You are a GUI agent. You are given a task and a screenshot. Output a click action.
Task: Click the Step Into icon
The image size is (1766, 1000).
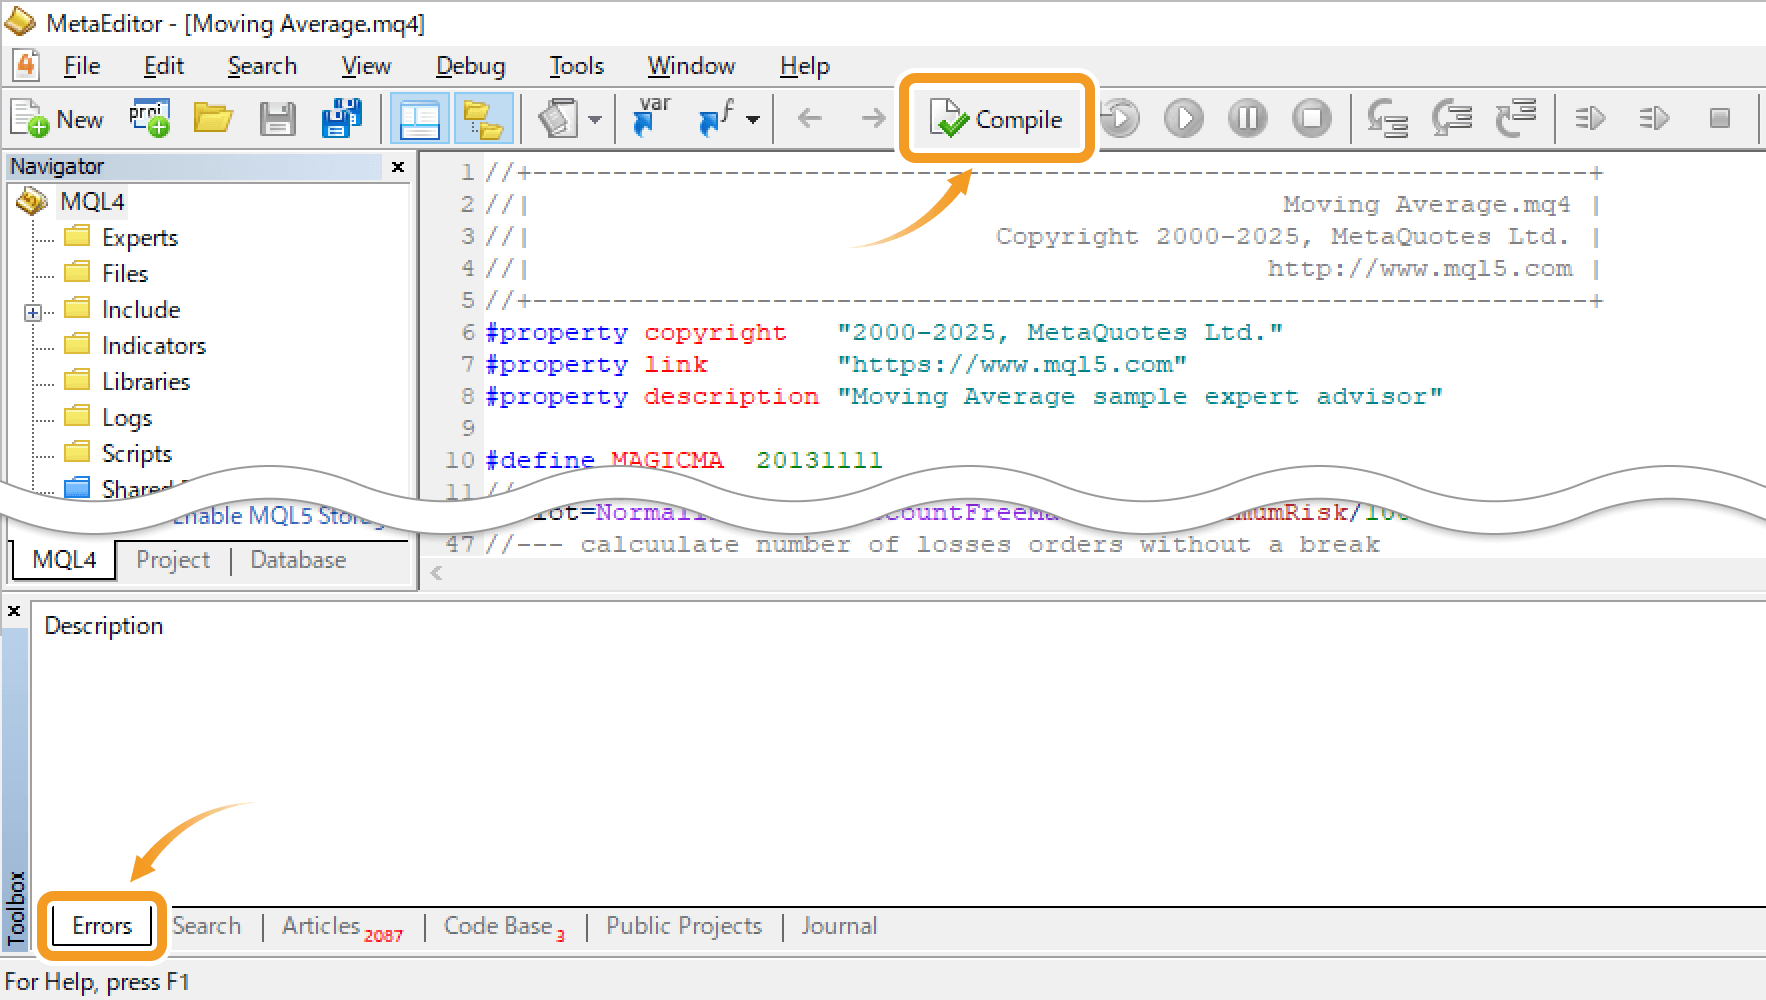coord(1387,119)
